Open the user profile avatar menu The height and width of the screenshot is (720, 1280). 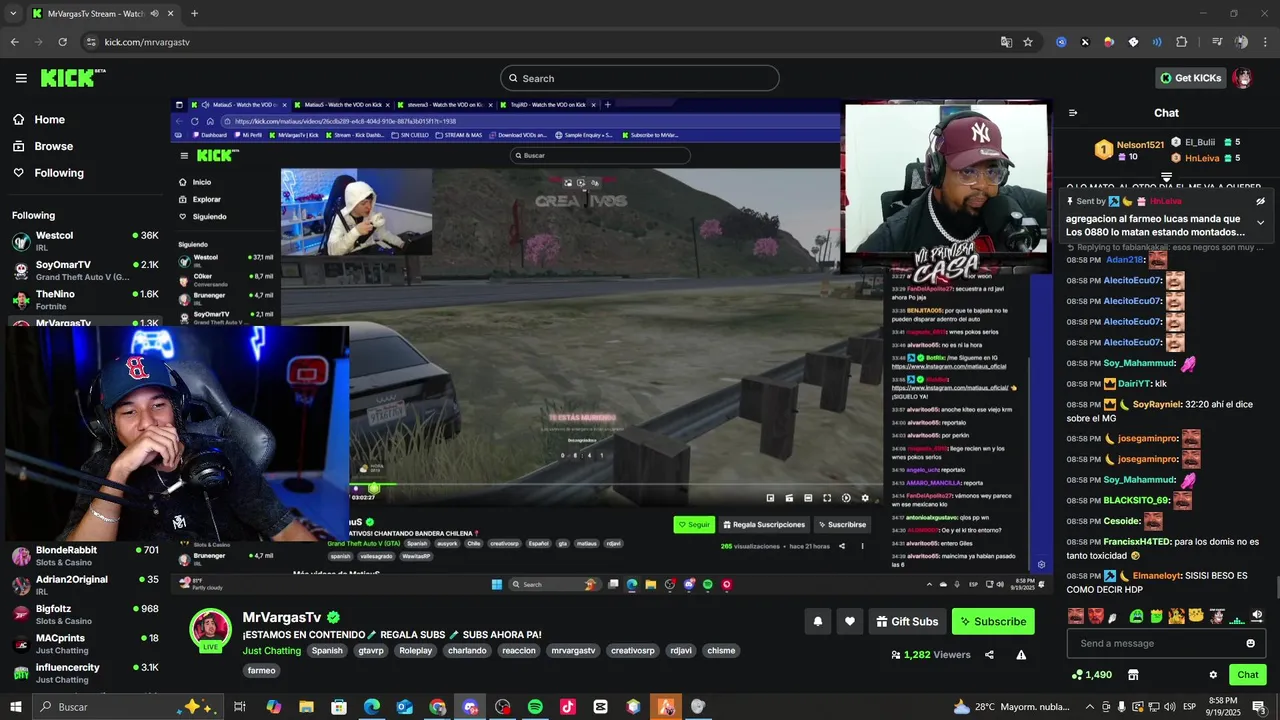click(x=1243, y=78)
